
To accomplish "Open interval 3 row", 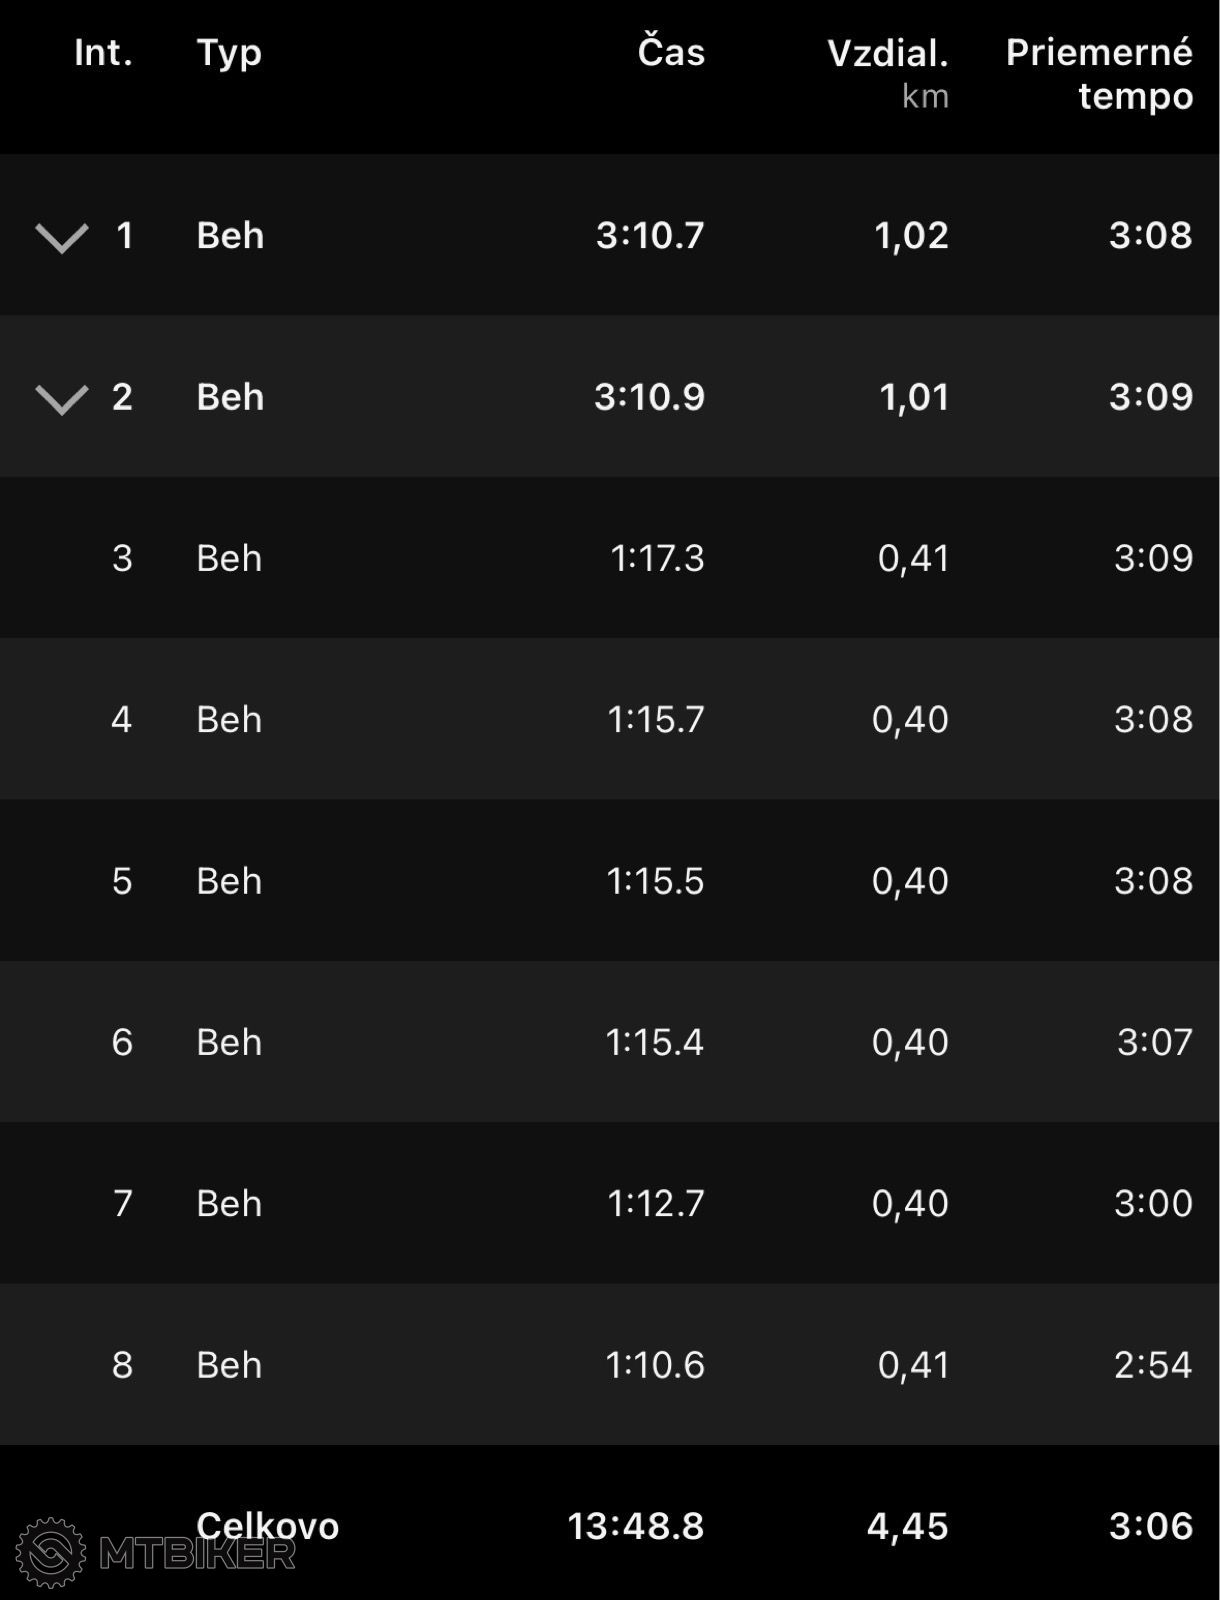I will pyautogui.click(x=610, y=558).
